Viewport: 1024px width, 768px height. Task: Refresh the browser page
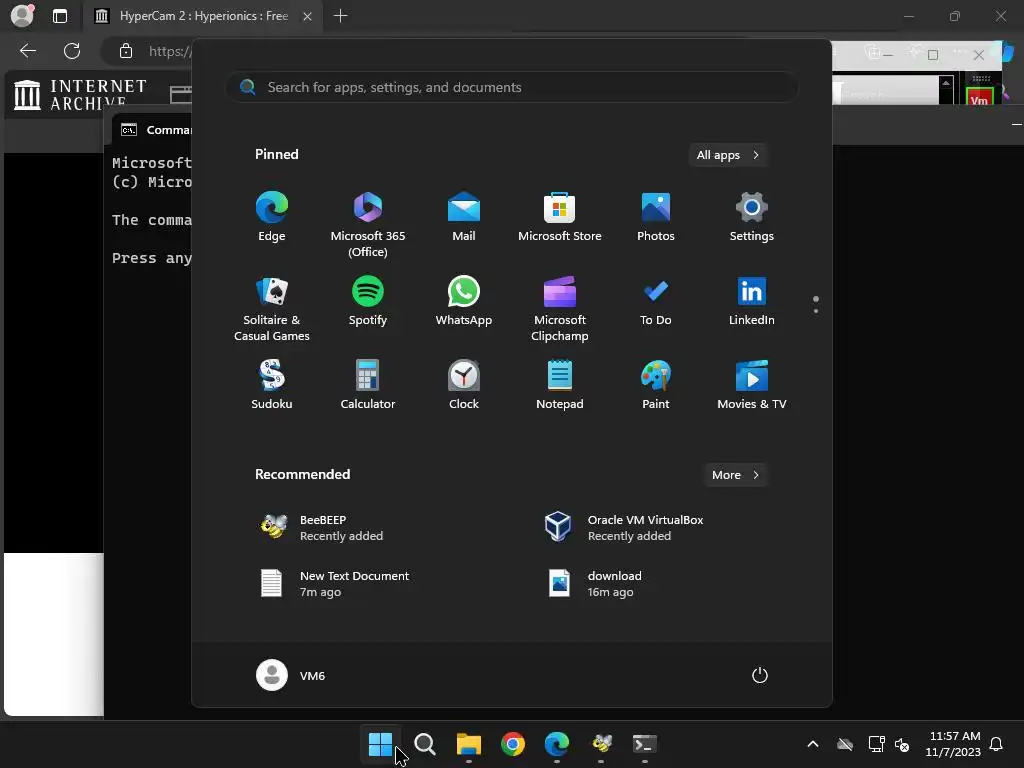[72, 51]
